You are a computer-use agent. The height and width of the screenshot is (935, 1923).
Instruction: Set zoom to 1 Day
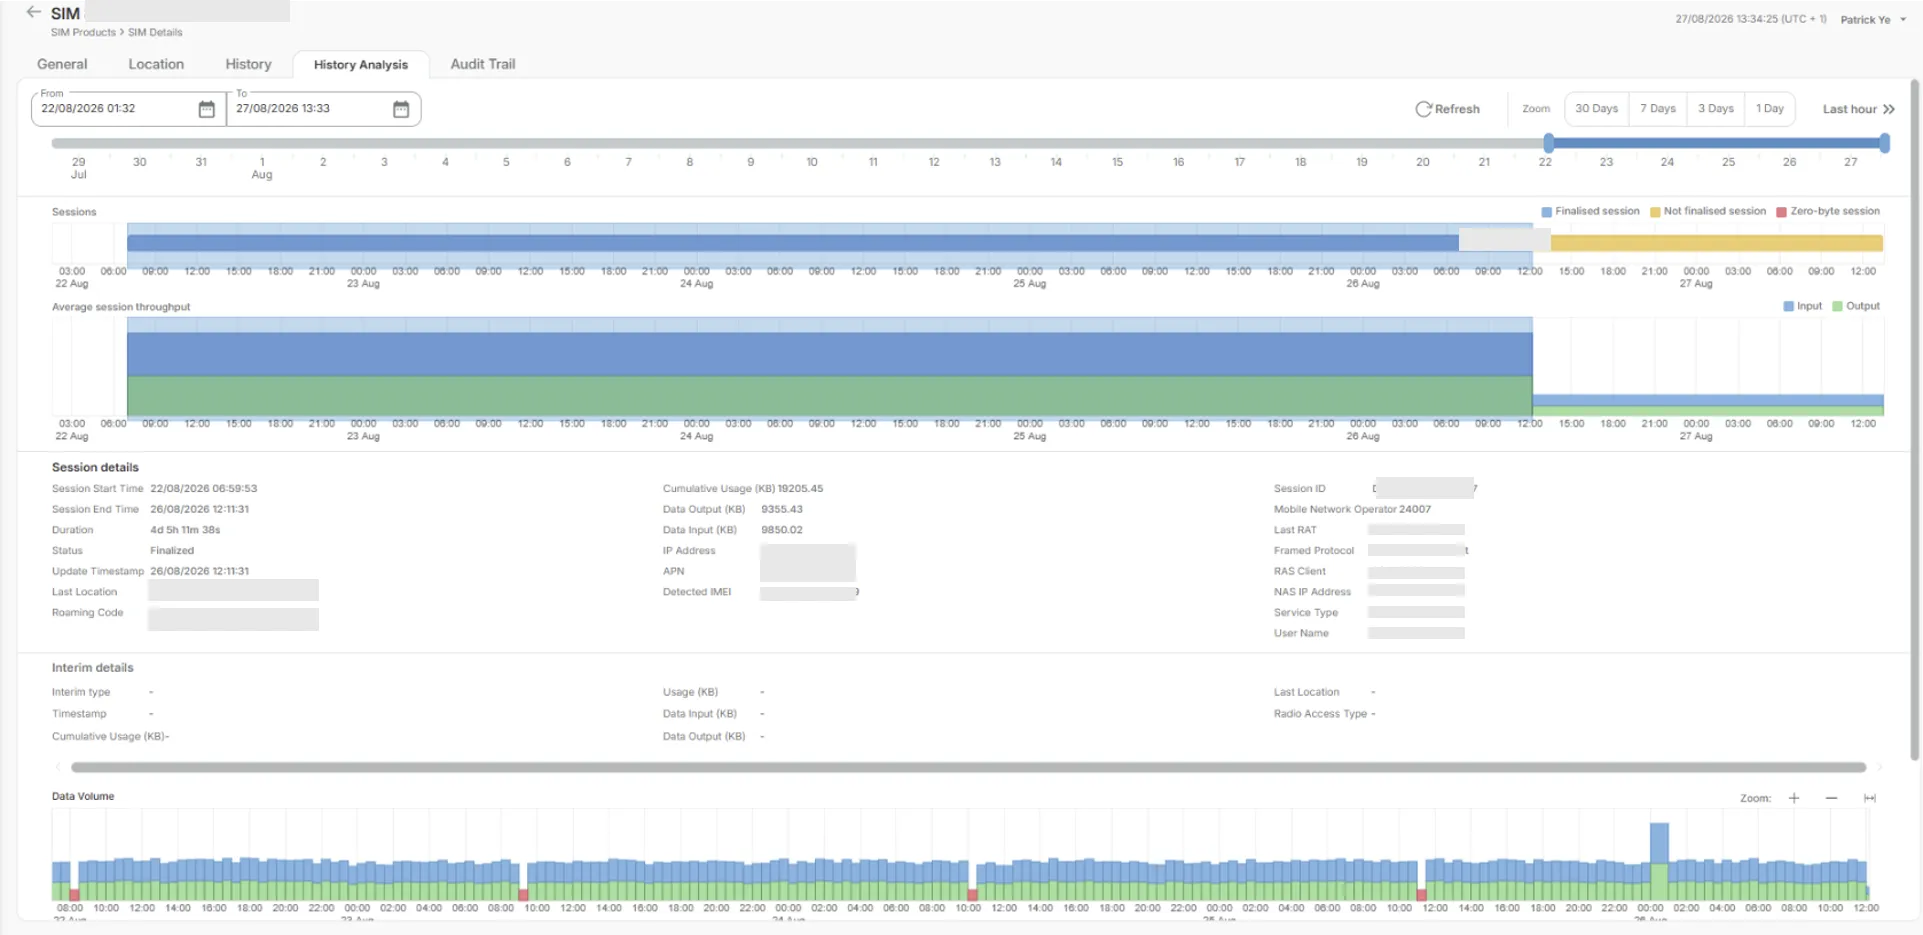click(1769, 109)
